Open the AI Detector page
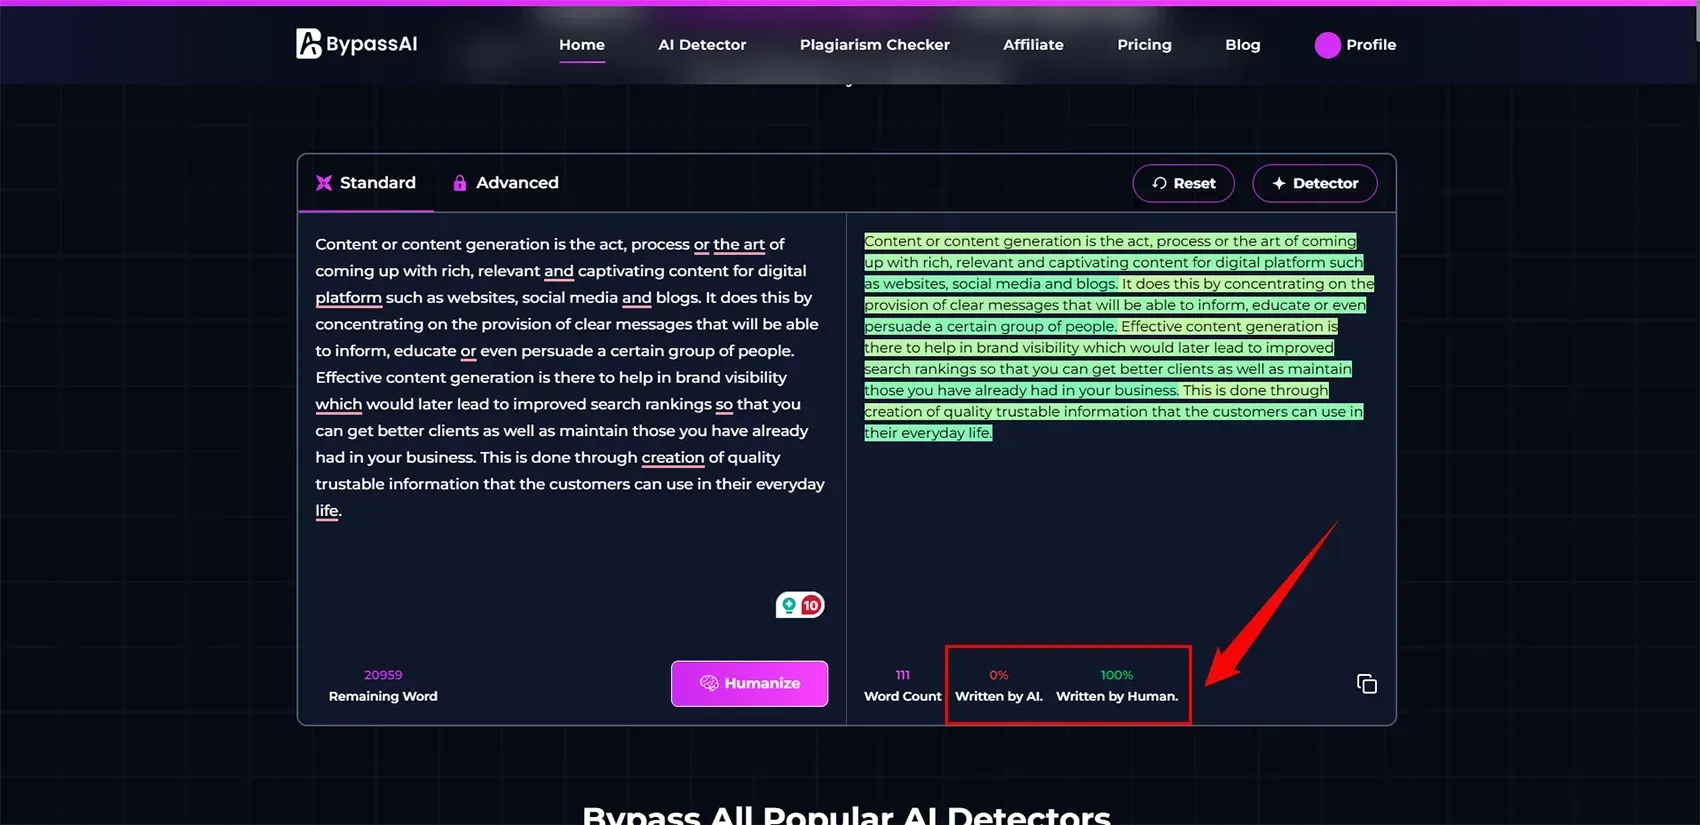This screenshot has height=825, width=1700. (702, 45)
